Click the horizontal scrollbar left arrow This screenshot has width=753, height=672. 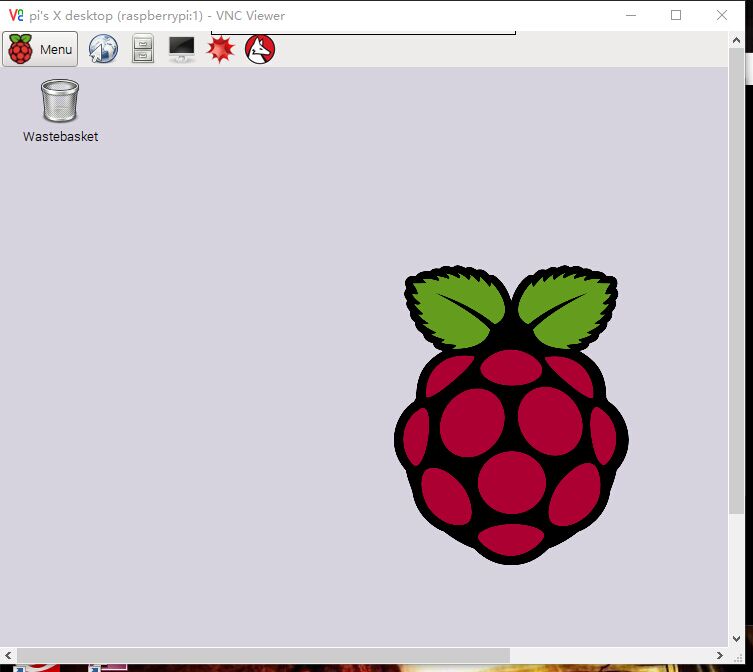[8, 655]
